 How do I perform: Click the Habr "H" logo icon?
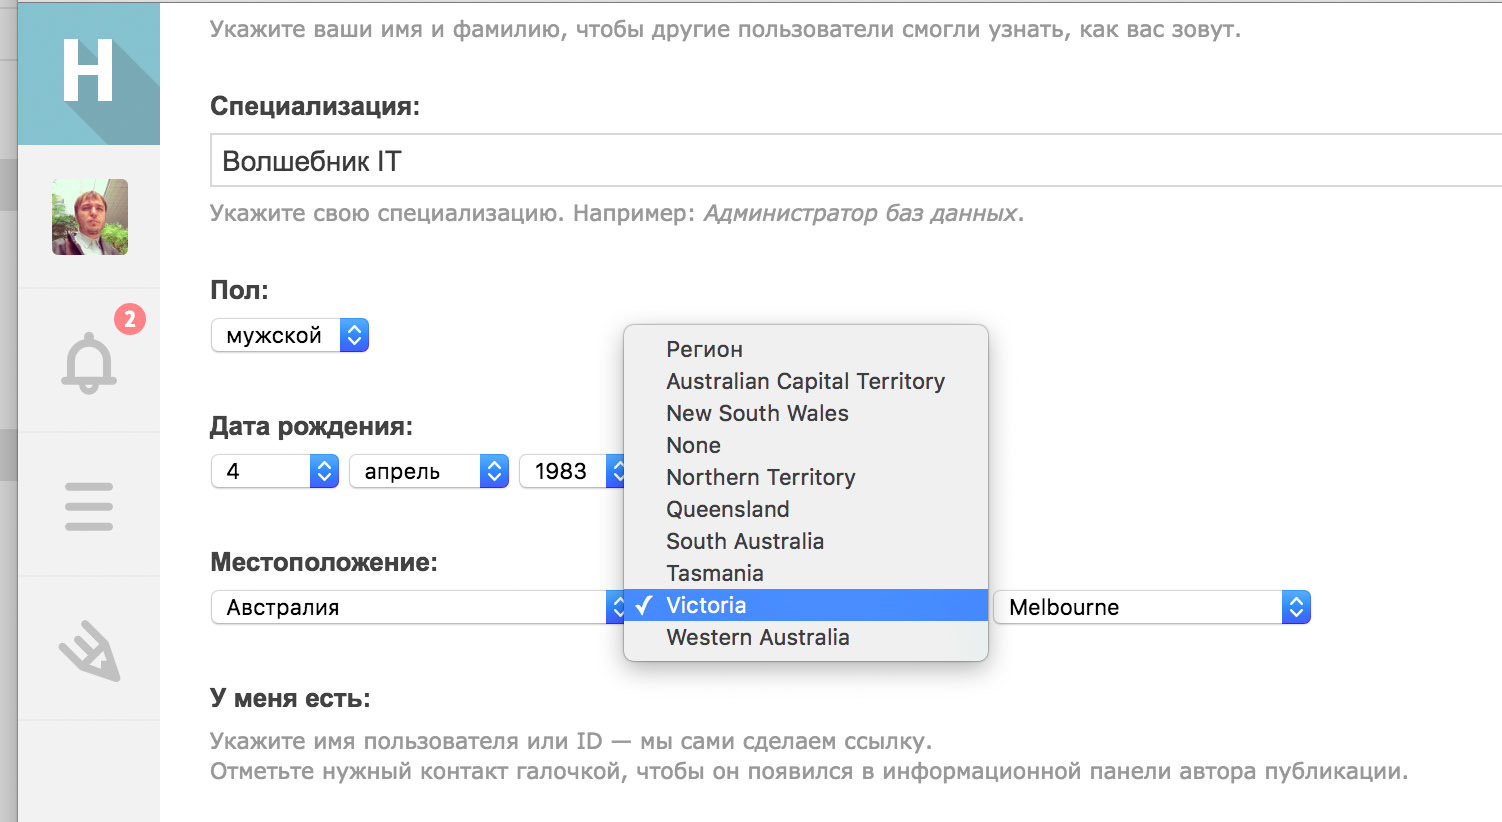point(88,72)
